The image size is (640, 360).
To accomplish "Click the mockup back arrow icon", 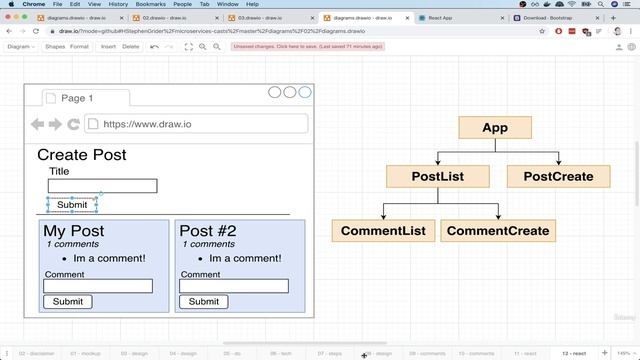I will [38, 124].
